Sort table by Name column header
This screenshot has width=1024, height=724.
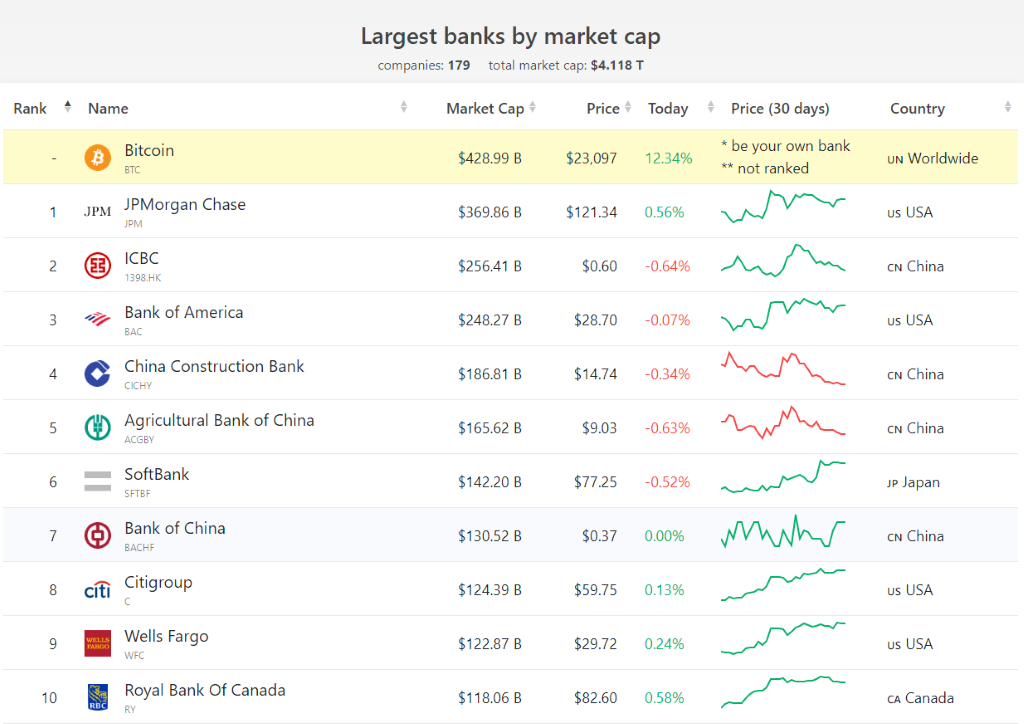point(108,108)
